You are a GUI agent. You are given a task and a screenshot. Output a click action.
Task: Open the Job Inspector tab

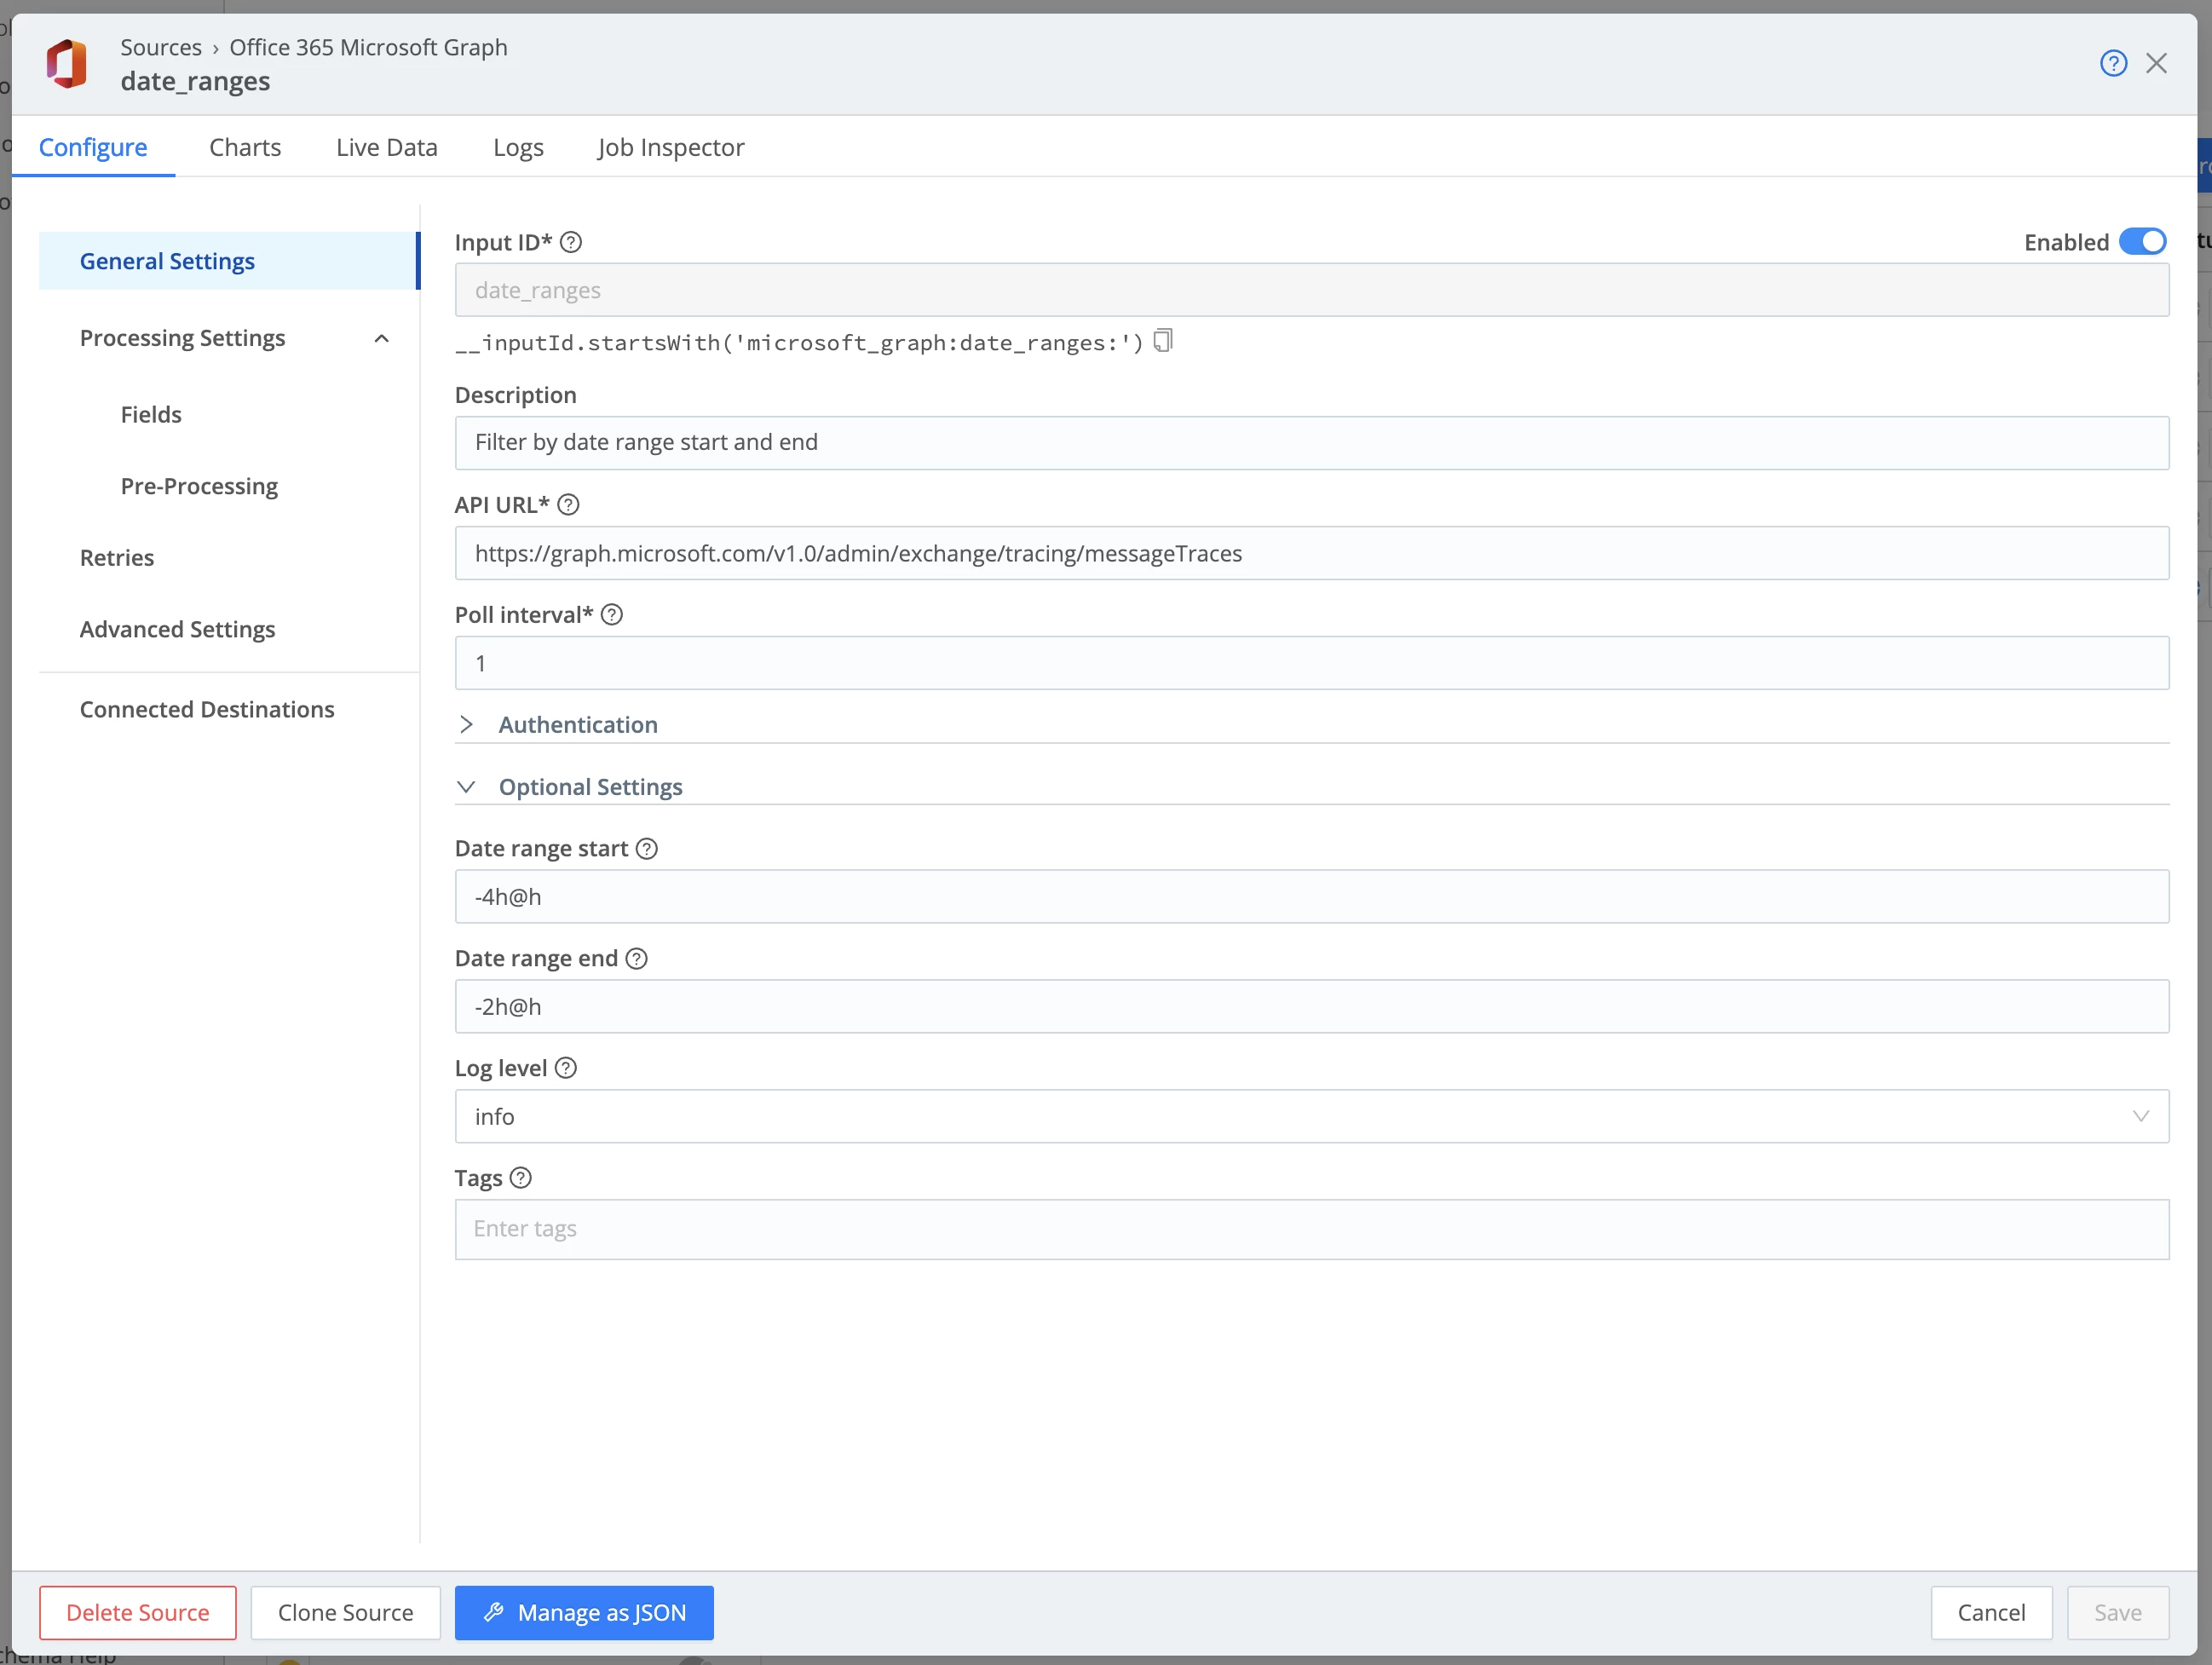[671, 148]
